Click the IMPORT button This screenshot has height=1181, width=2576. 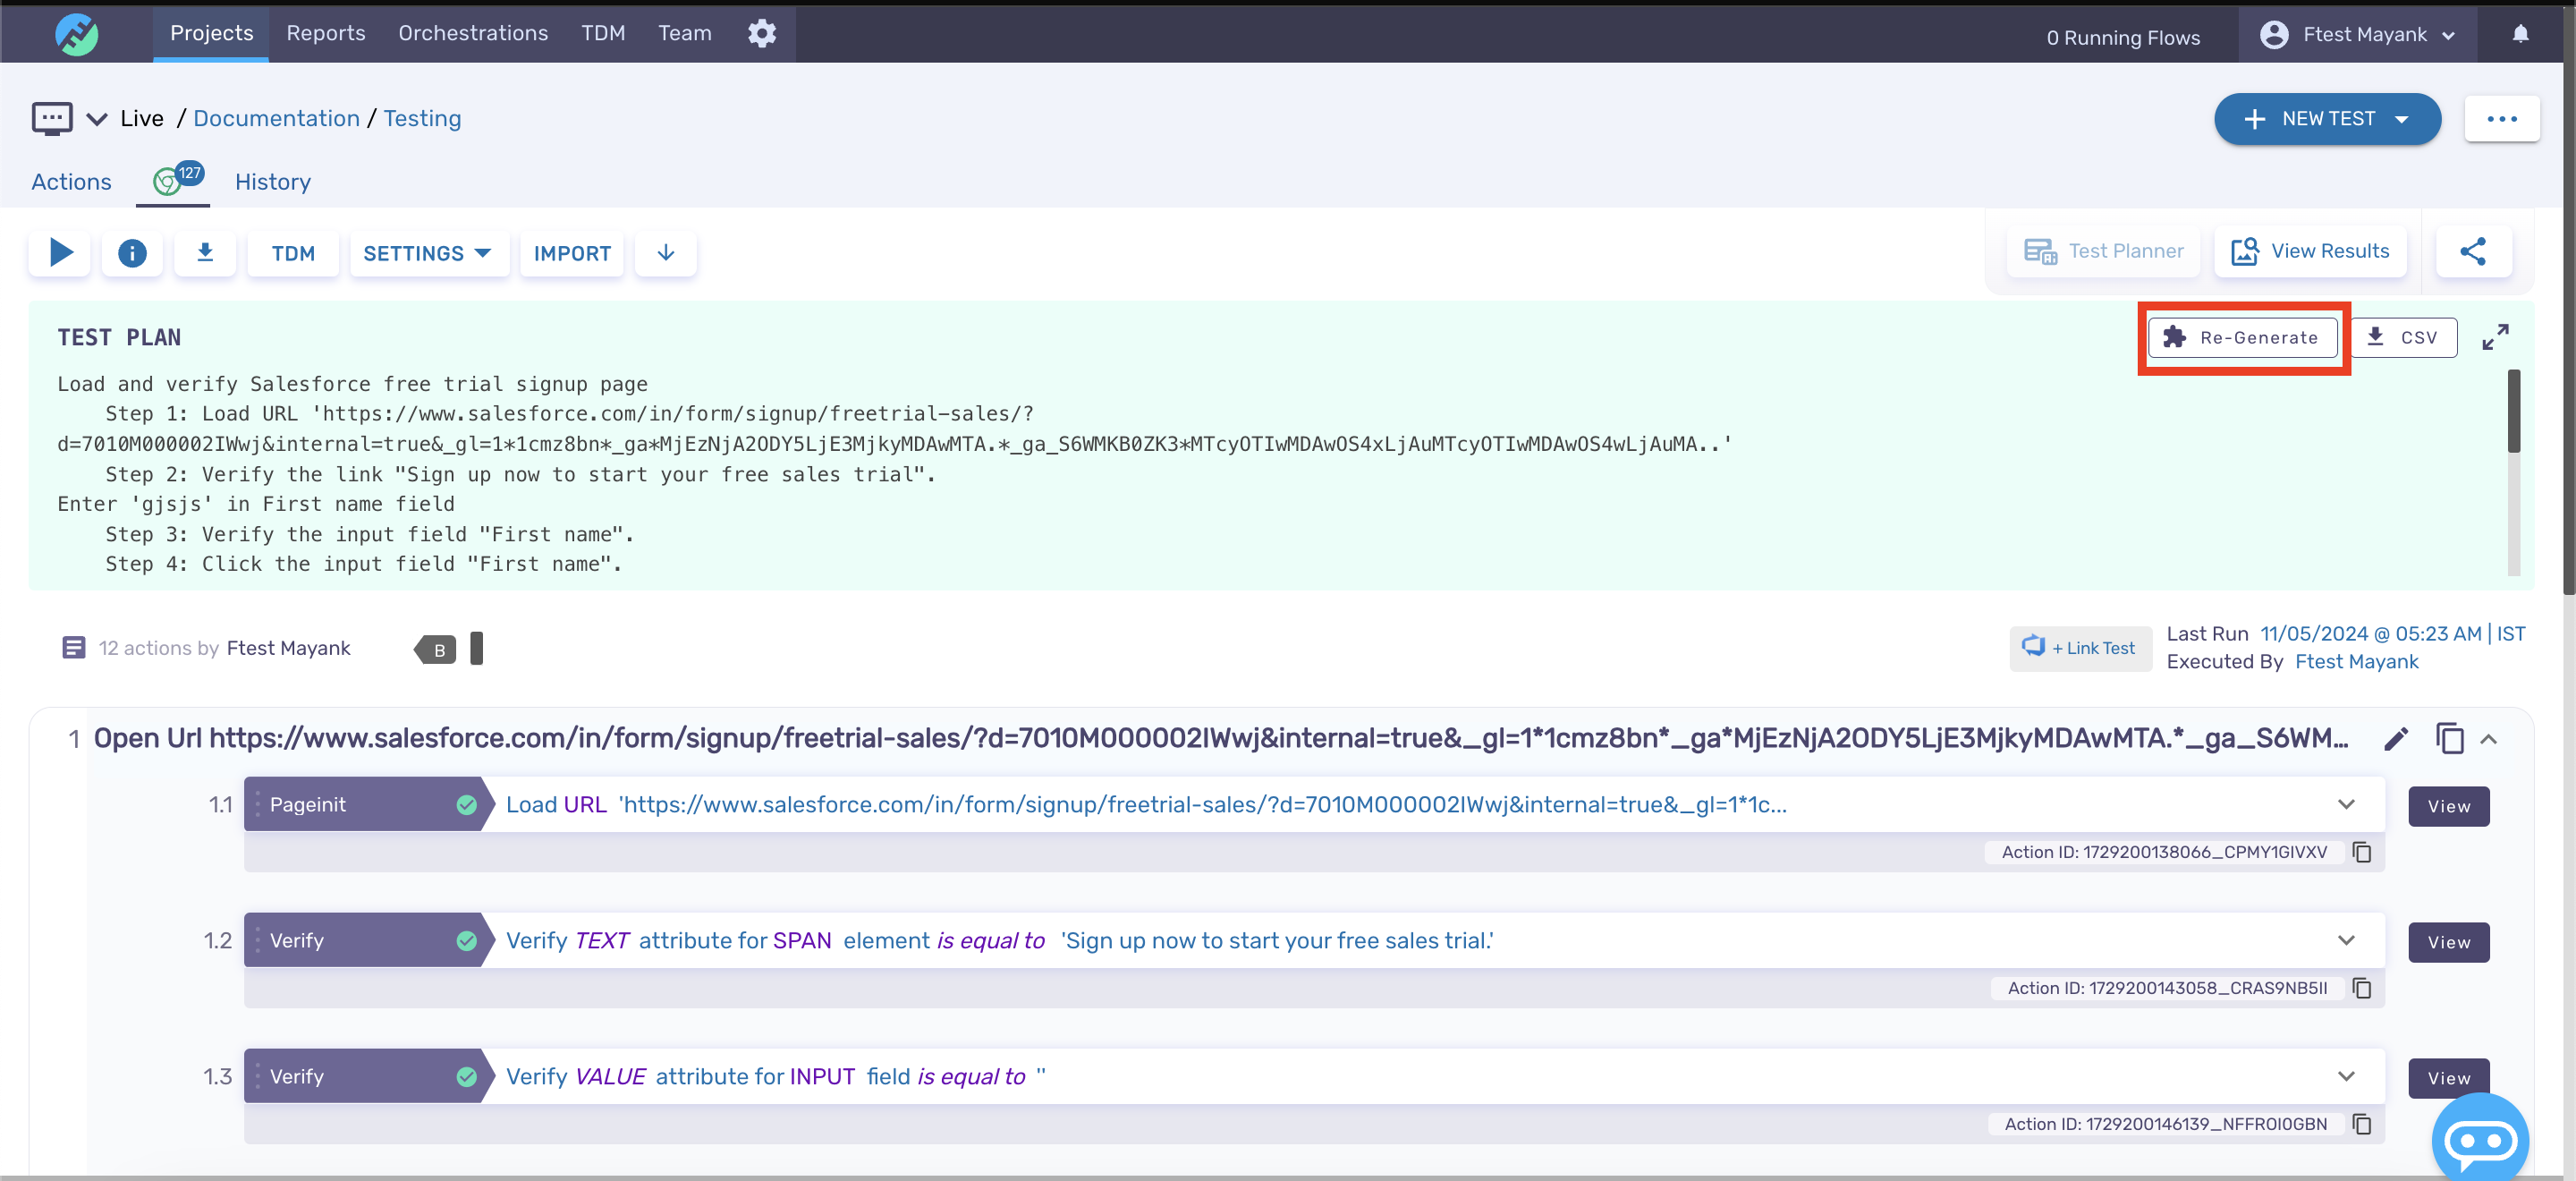tap(572, 253)
